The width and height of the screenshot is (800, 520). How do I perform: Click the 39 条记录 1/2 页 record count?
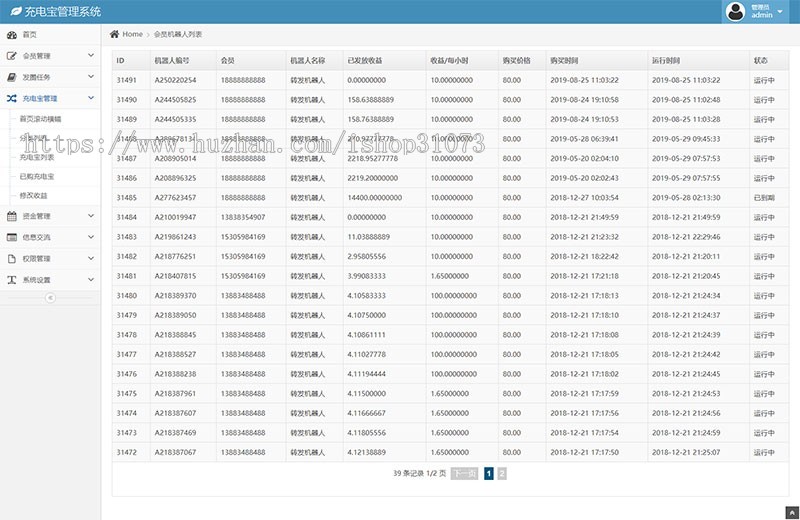pyautogui.click(x=419, y=474)
